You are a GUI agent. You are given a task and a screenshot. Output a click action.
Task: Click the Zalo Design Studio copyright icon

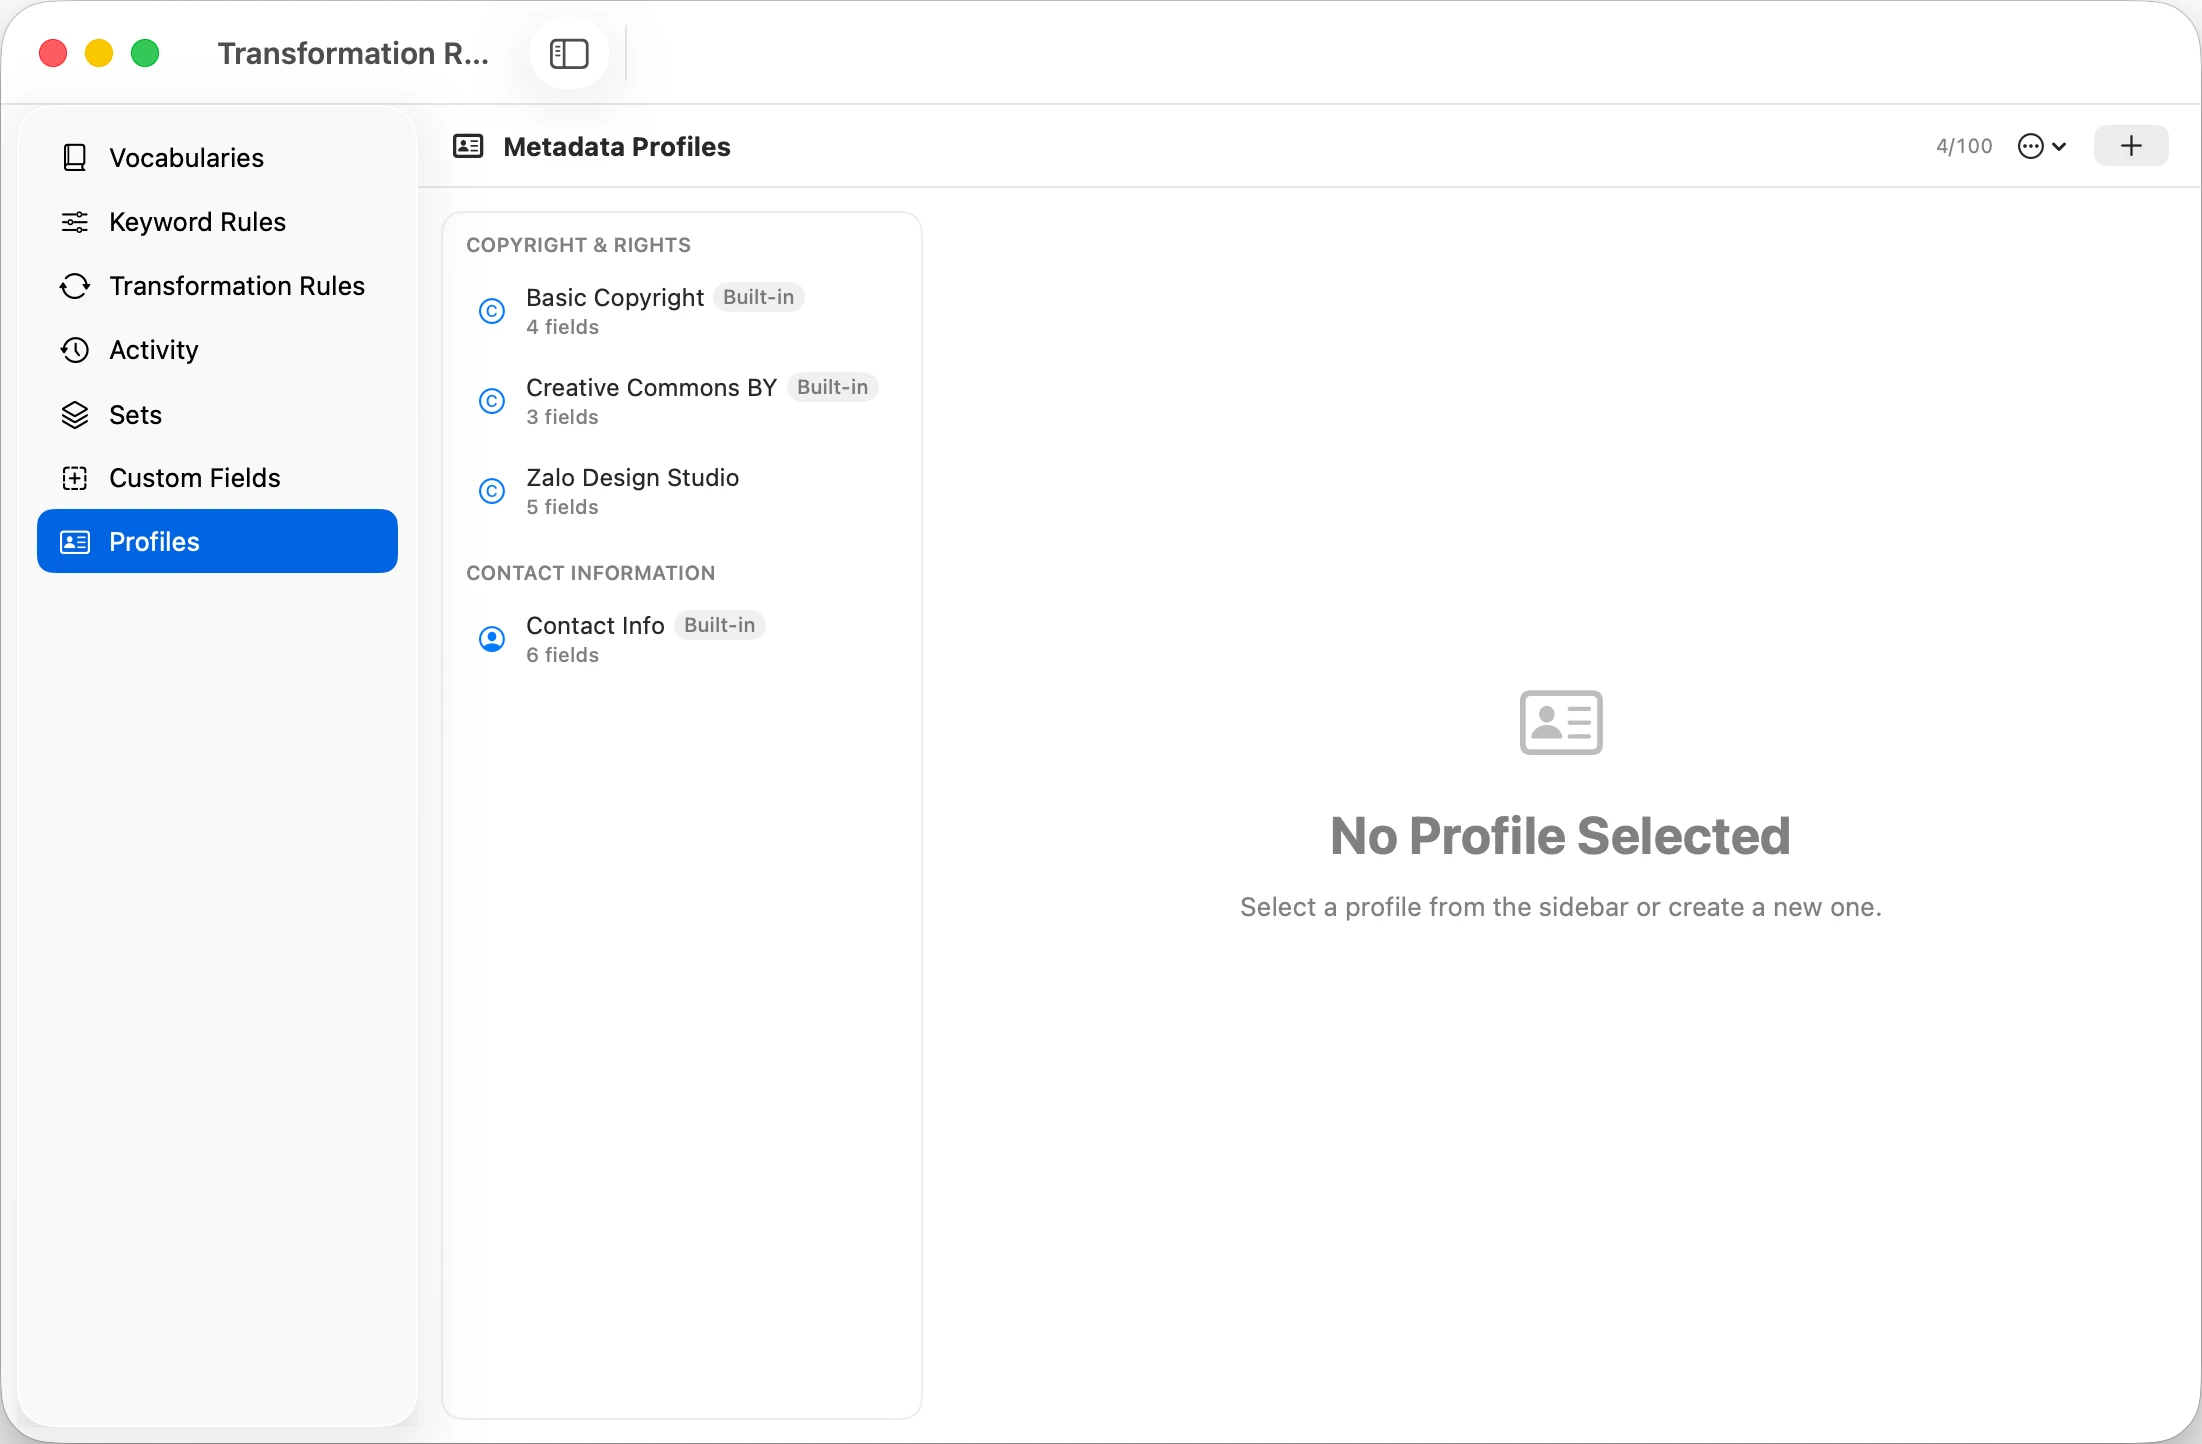tap(492, 491)
